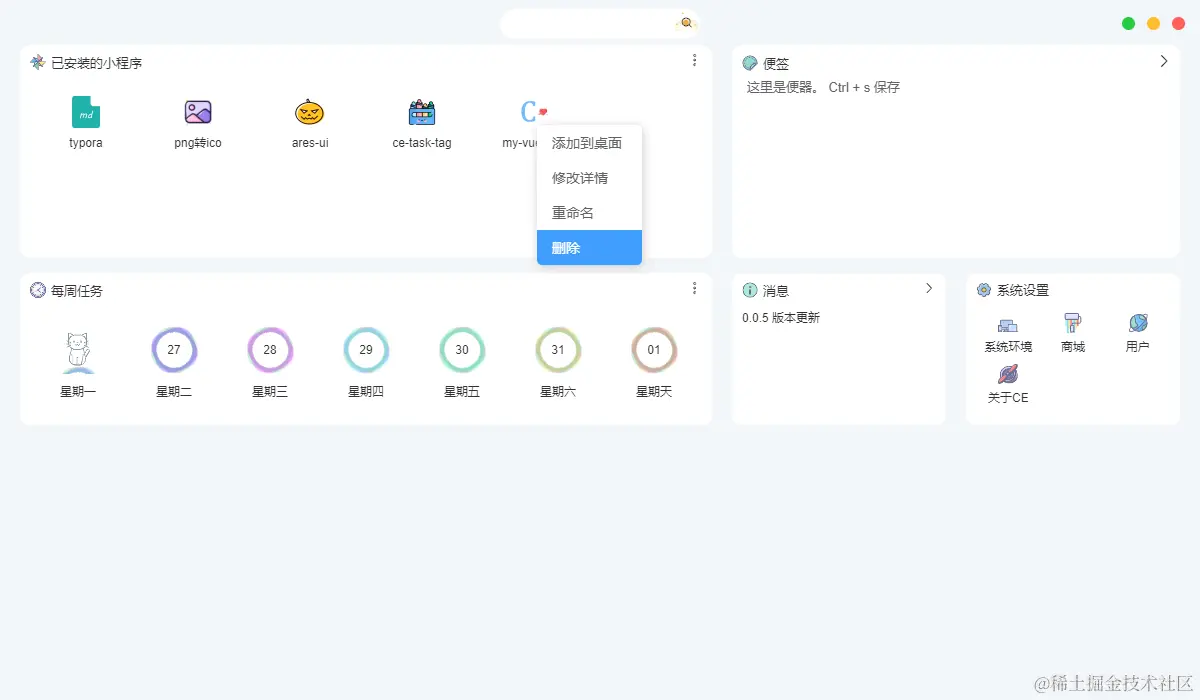Expand the 消息 panel arrow

click(x=929, y=288)
